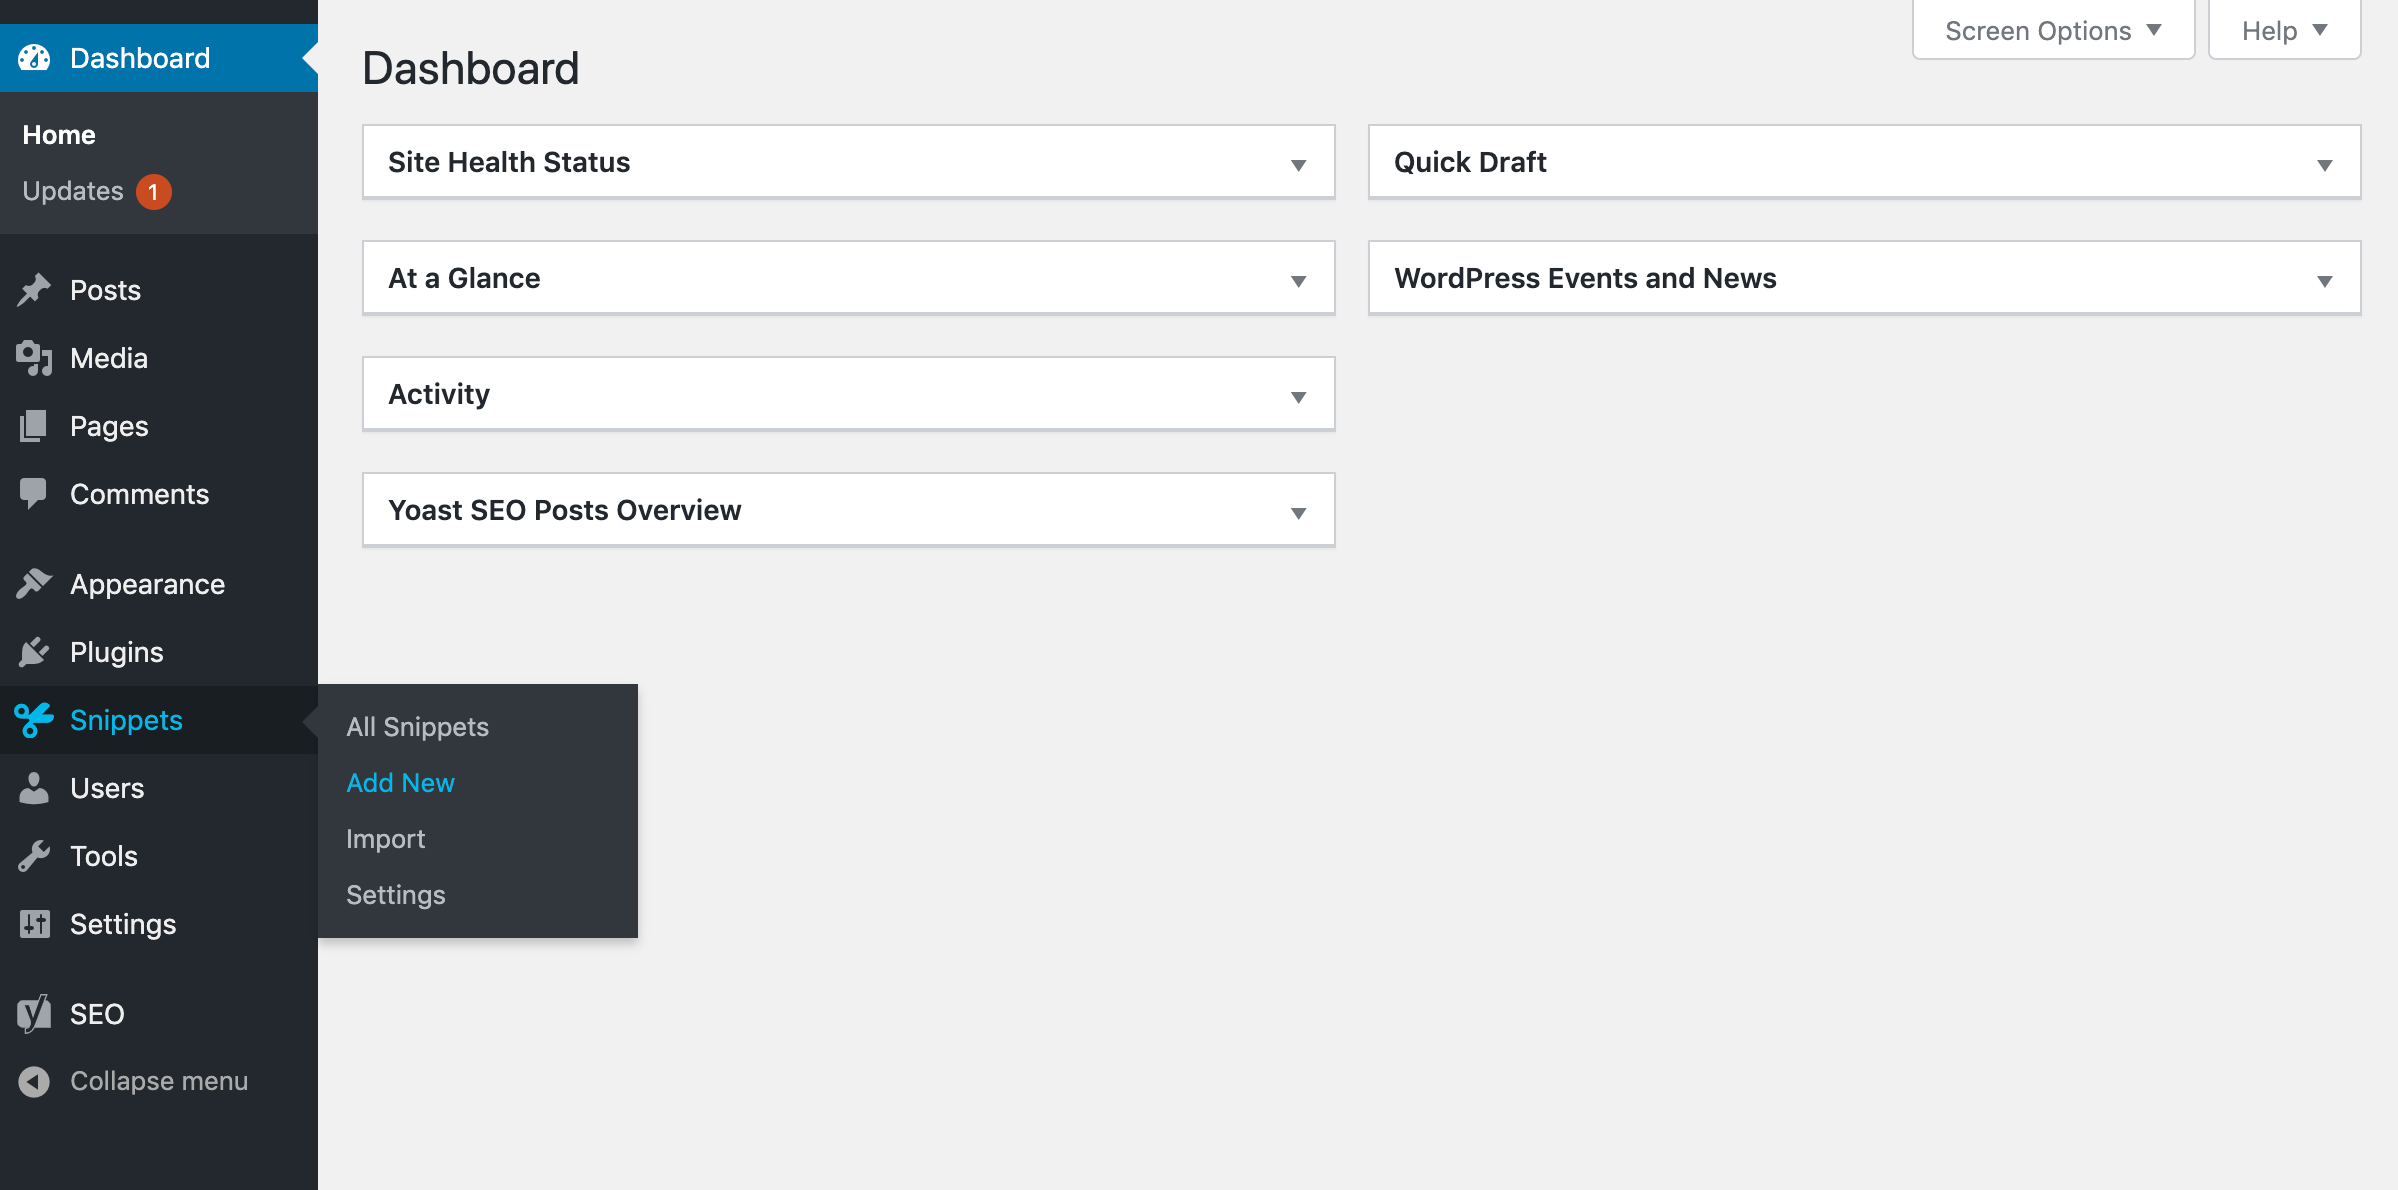Image resolution: width=2398 pixels, height=1190 pixels.
Task: Click the Snippets scissors icon
Action: 34,719
